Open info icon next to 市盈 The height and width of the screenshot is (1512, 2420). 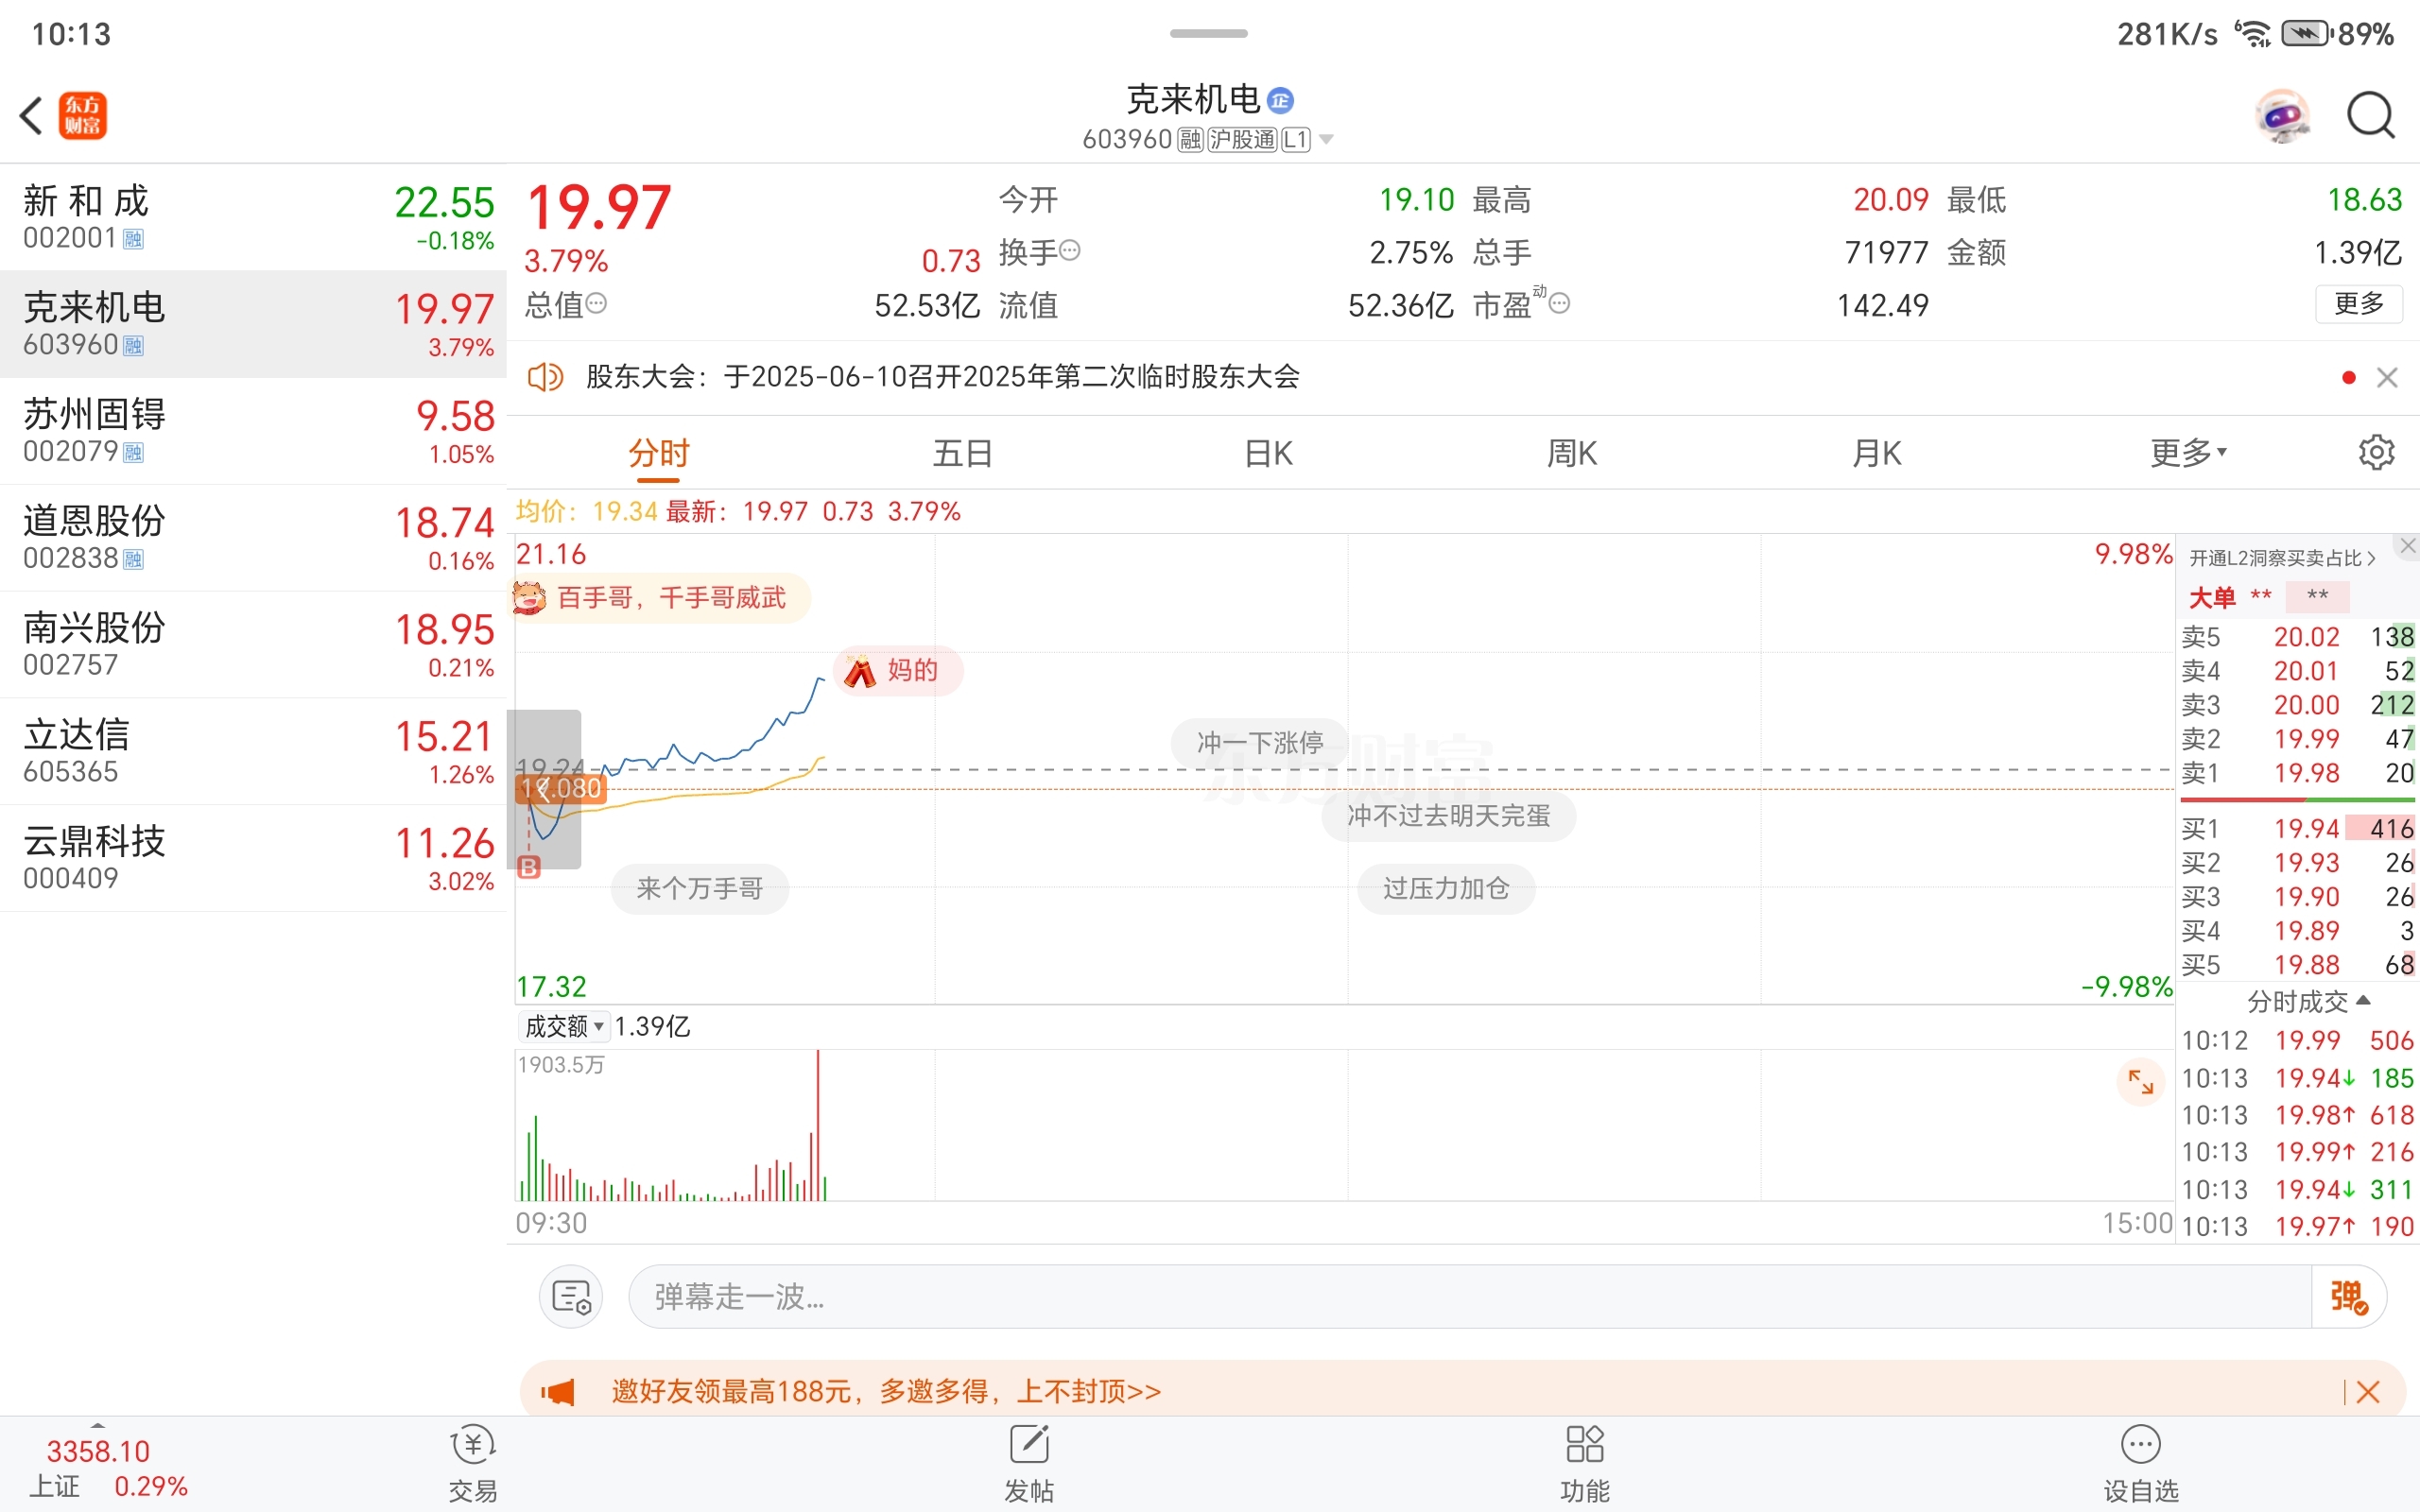click(x=1559, y=303)
